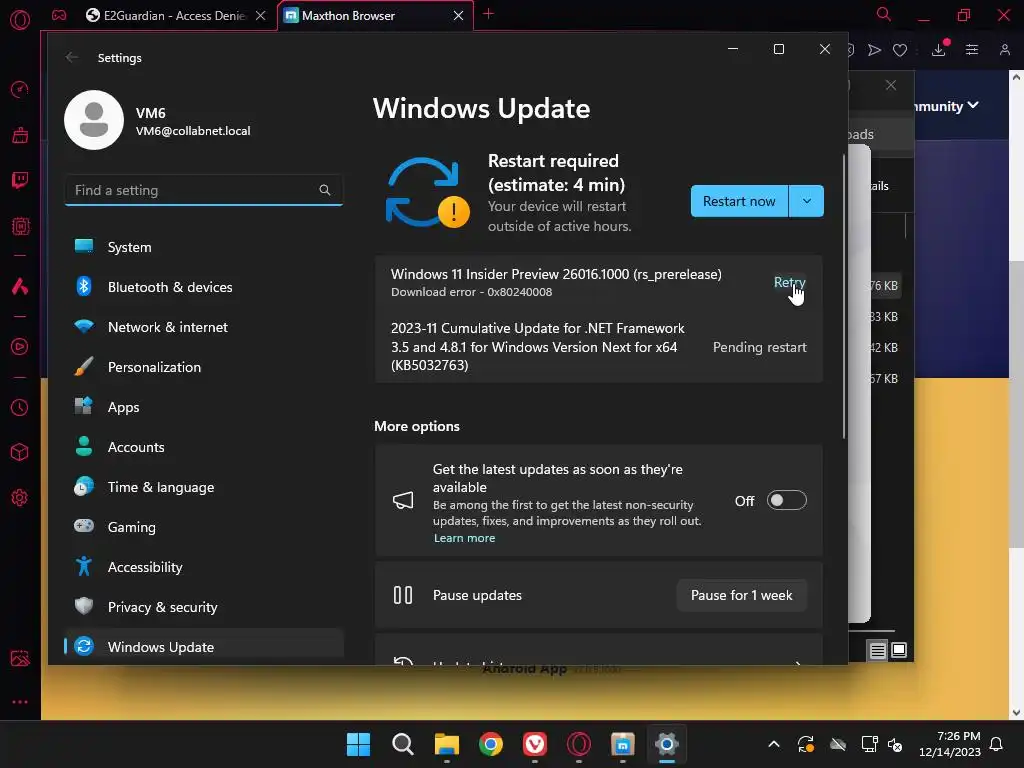Open GX Control speedometer in Opera sidebar
The width and height of the screenshot is (1024, 768).
[x=20, y=89]
